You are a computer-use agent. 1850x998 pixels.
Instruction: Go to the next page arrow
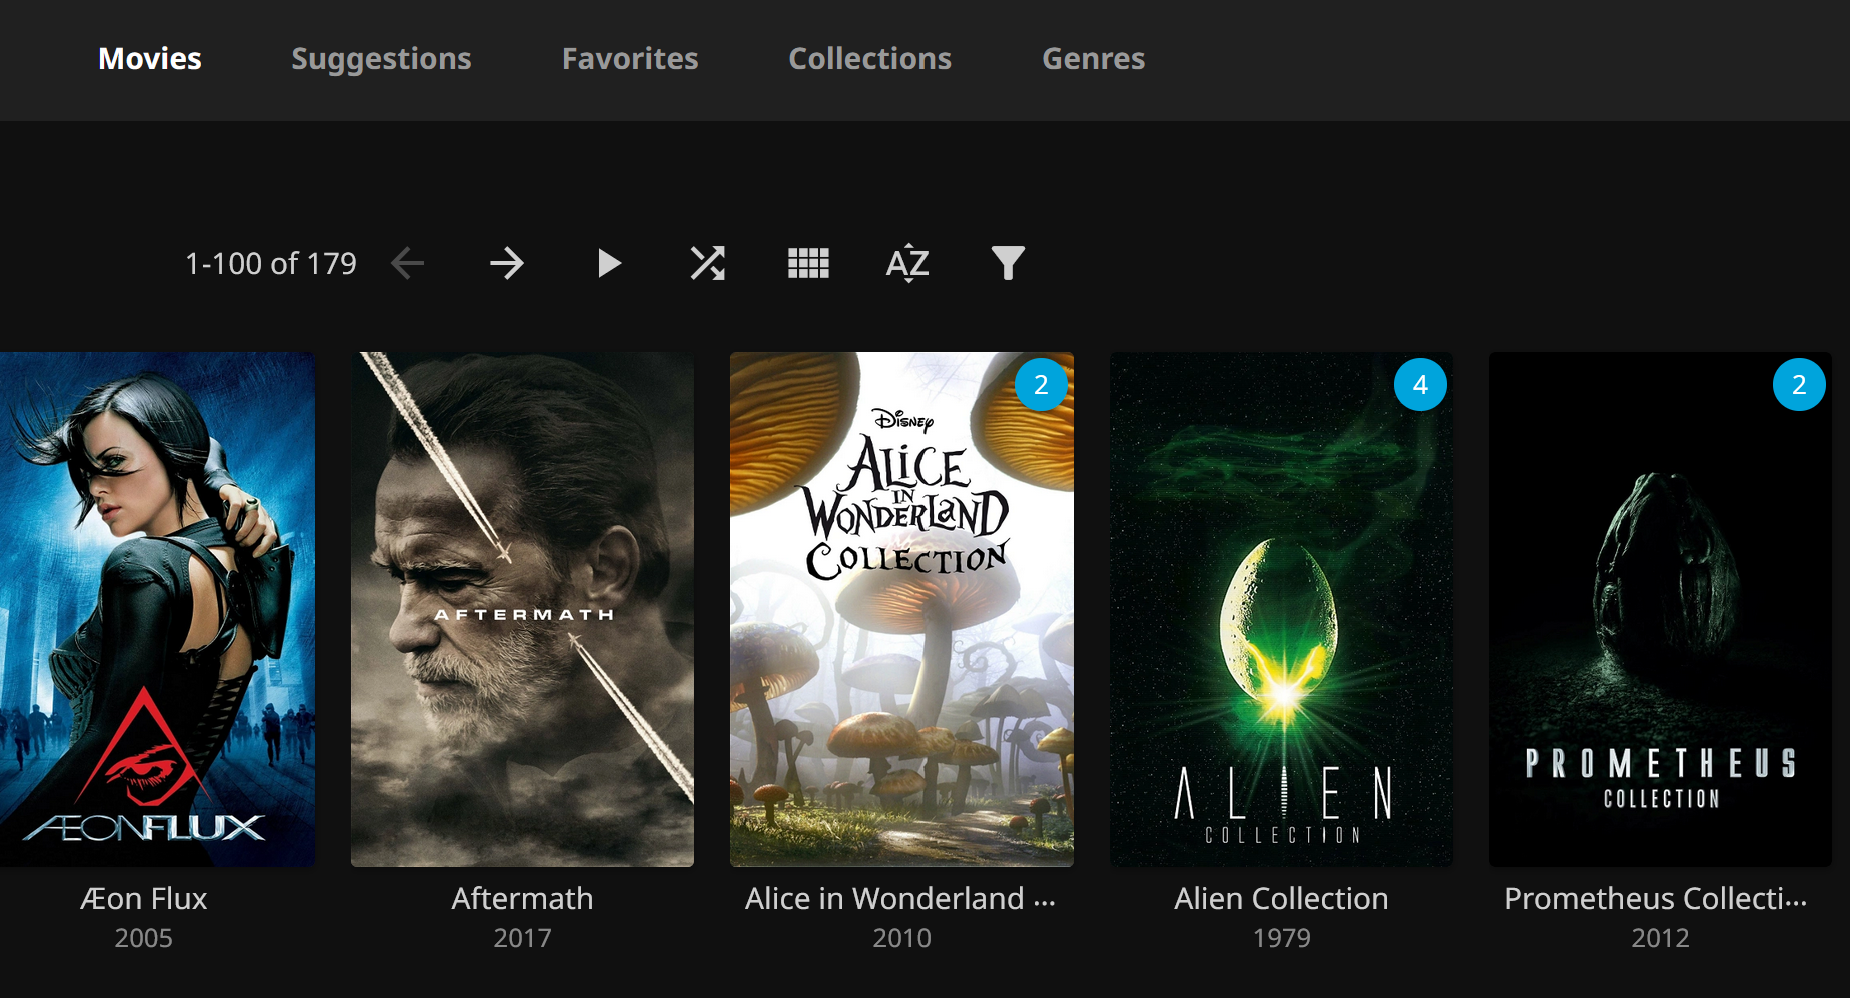(507, 264)
